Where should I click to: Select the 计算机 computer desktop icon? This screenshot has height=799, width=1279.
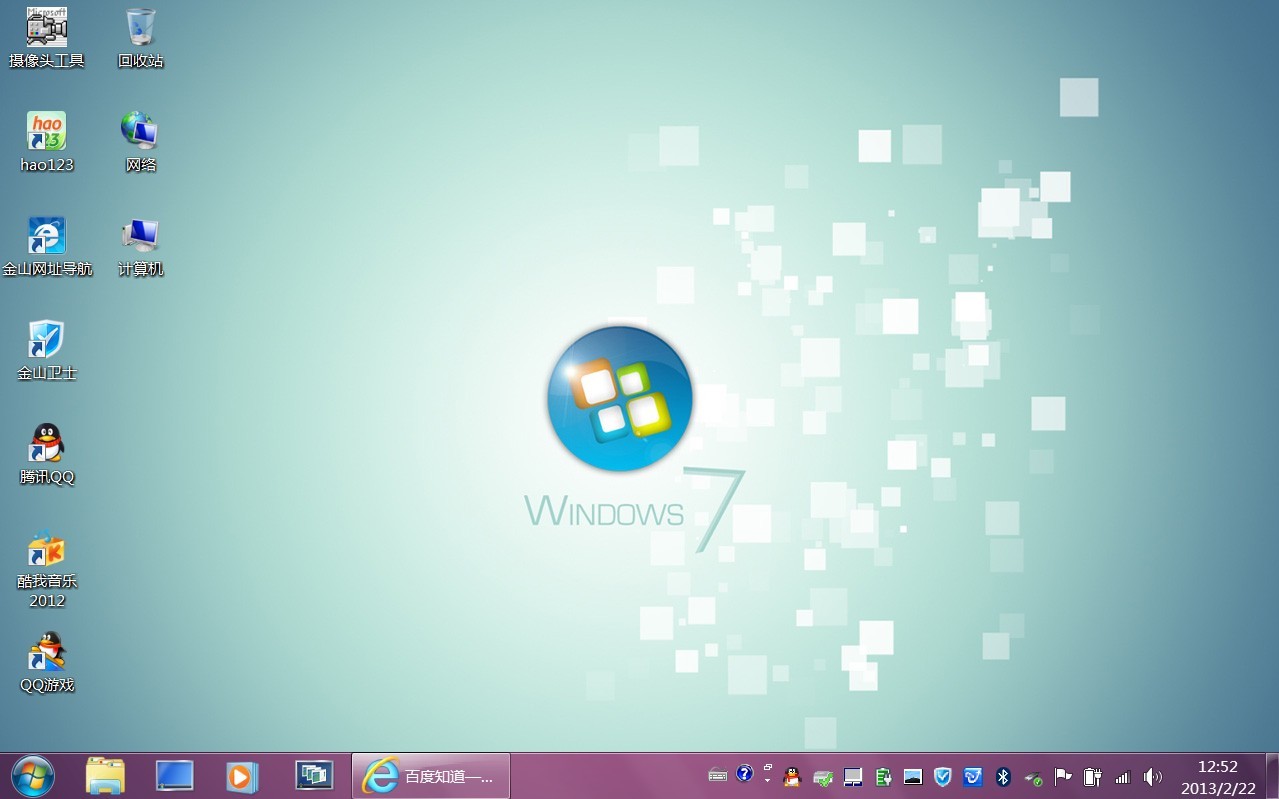pos(140,246)
